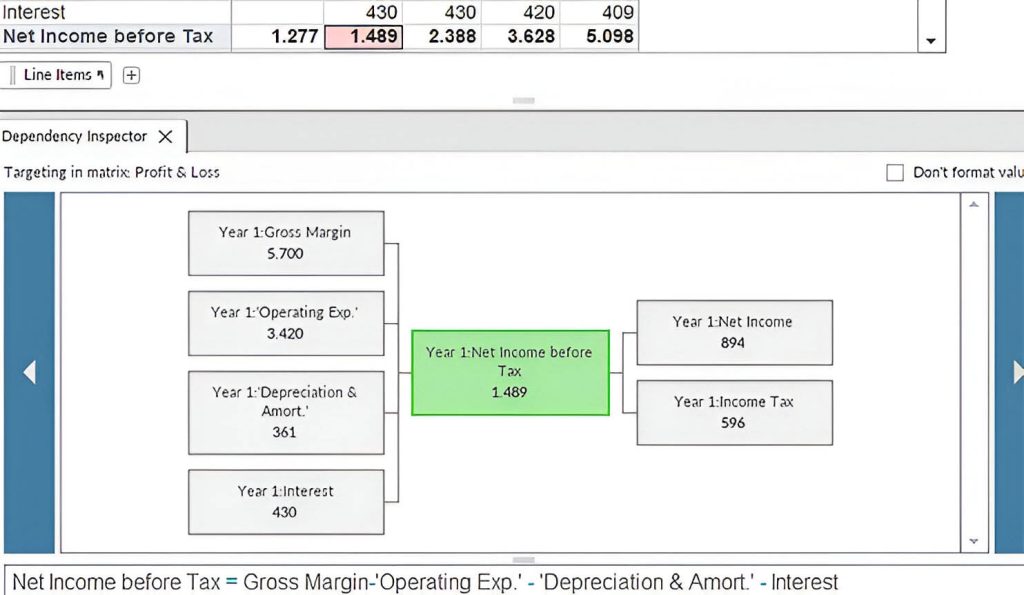The height and width of the screenshot is (595, 1024).
Task: Switch to the Line Items tab
Action: 59,75
